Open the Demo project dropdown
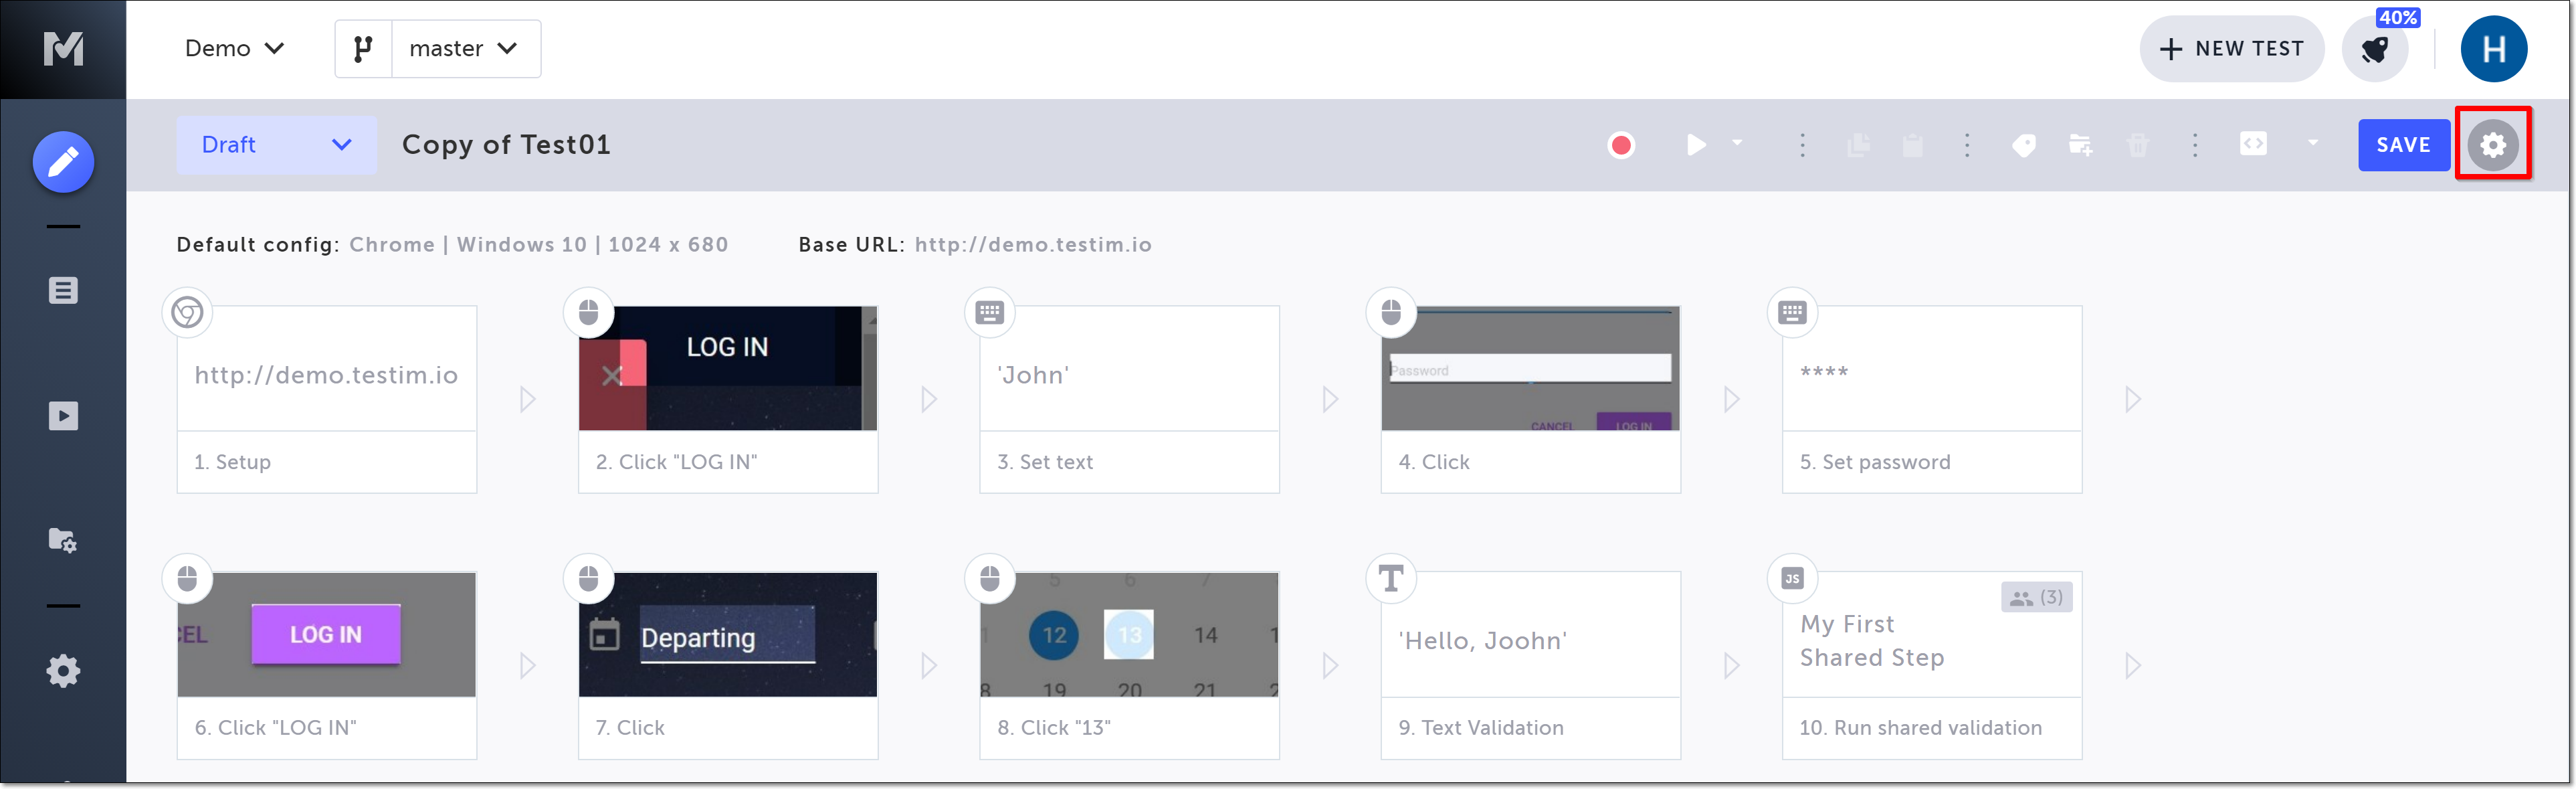Viewport: 2576px width, 789px height. click(234, 49)
